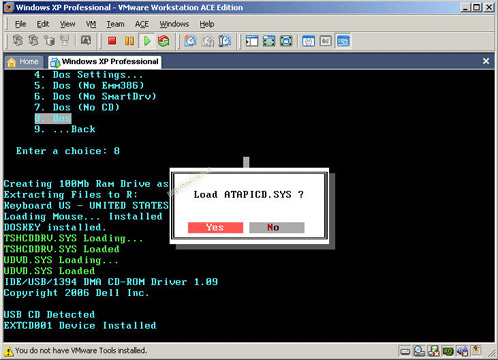Image resolution: width=498 pixels, height=360 pixels.
Task: Select the Windows XP Professional tab
Action: pyautogui.click(x=105, y=62)
